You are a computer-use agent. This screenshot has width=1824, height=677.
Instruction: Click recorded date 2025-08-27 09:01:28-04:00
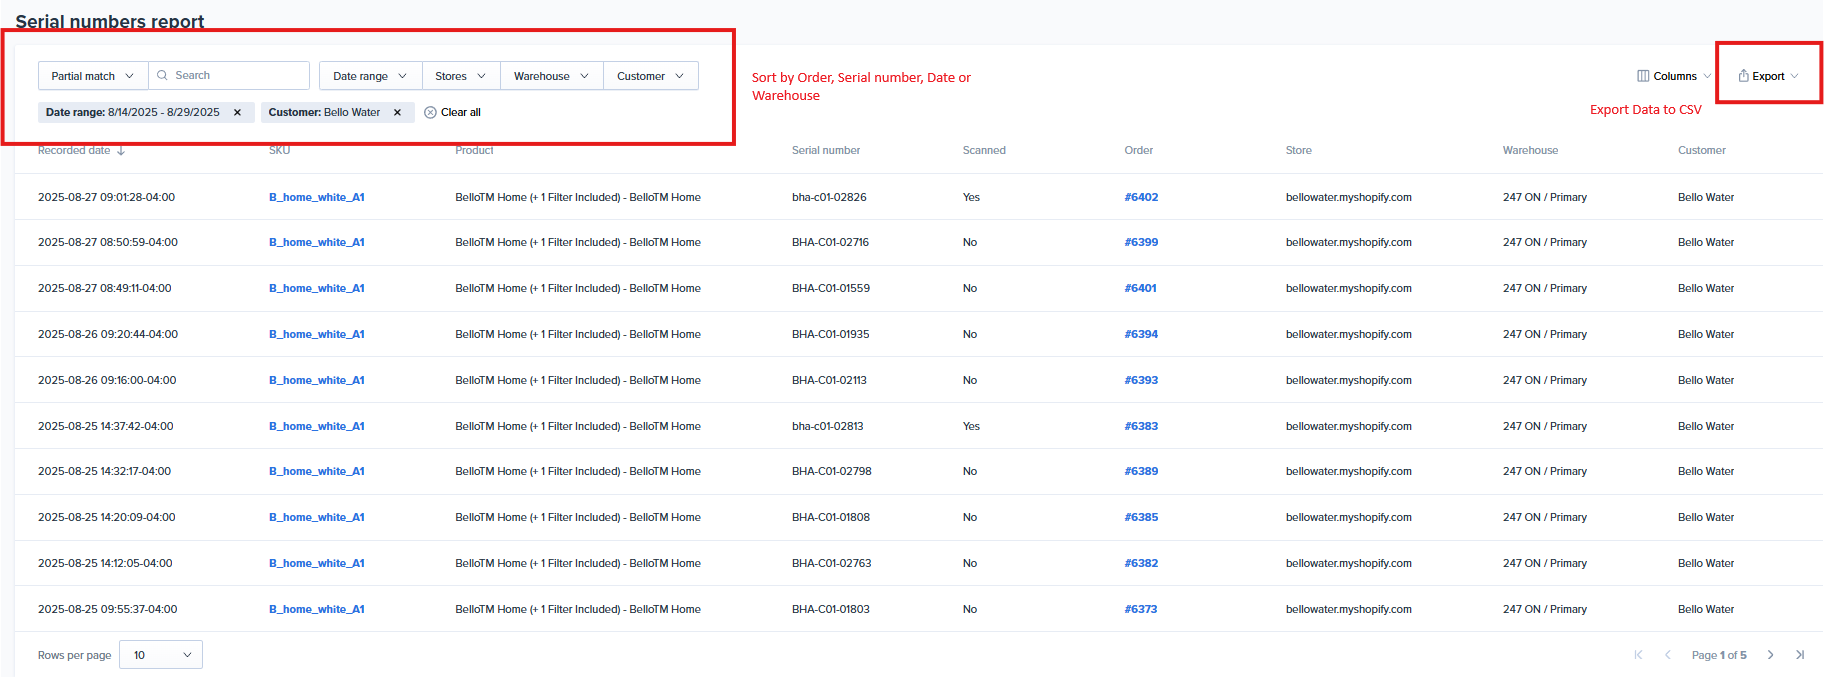pyautogui.click(x=106, y=197)
